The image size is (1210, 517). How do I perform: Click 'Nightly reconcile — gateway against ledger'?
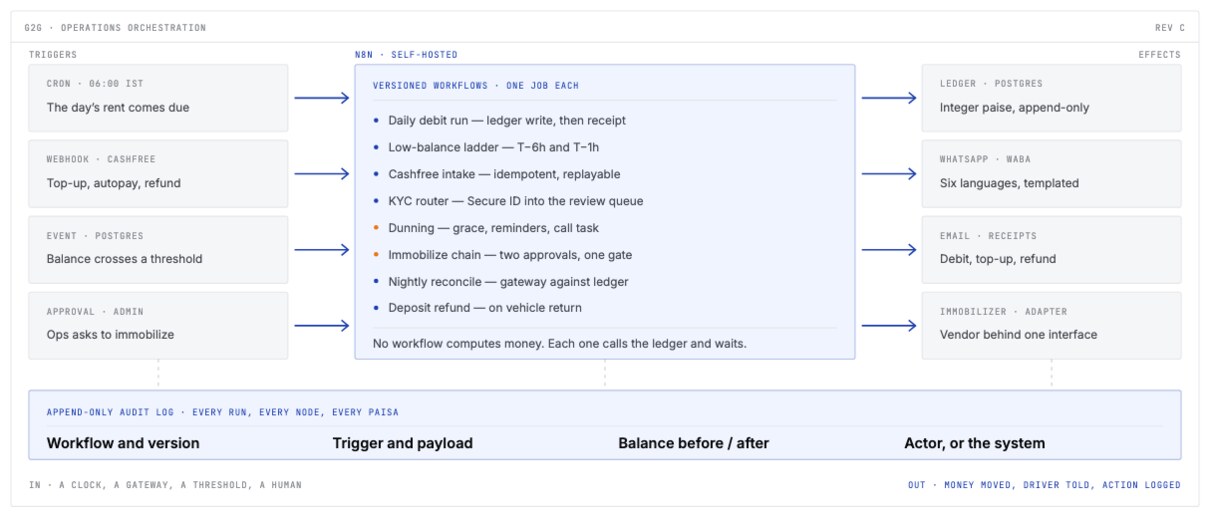click(501, 282)
